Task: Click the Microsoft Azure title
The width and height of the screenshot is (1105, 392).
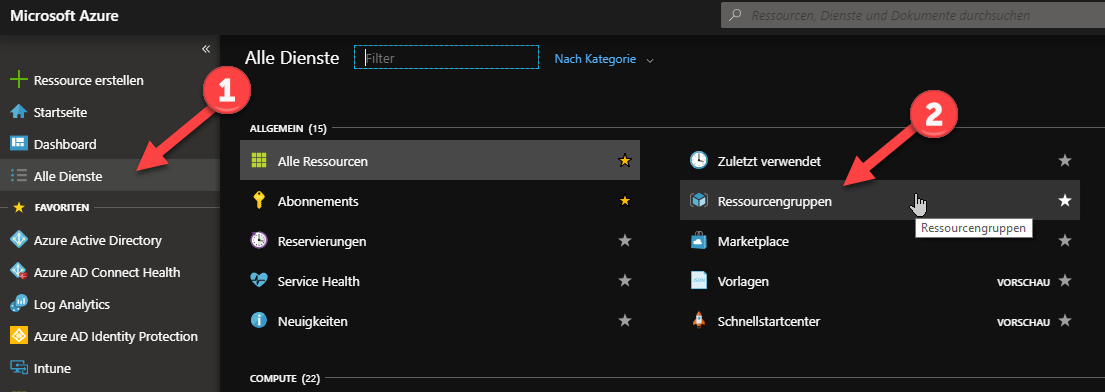Action: [x=64, y=16]
